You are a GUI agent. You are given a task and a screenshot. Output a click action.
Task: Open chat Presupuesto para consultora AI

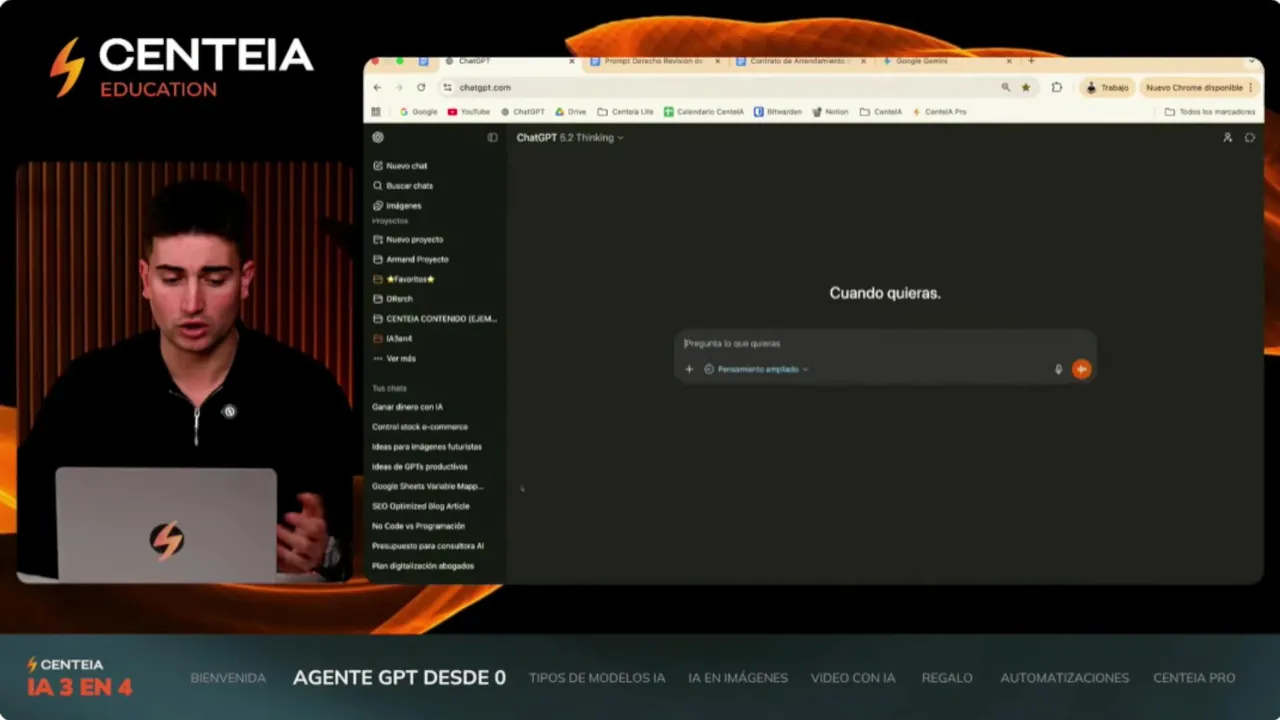point(428,546)
